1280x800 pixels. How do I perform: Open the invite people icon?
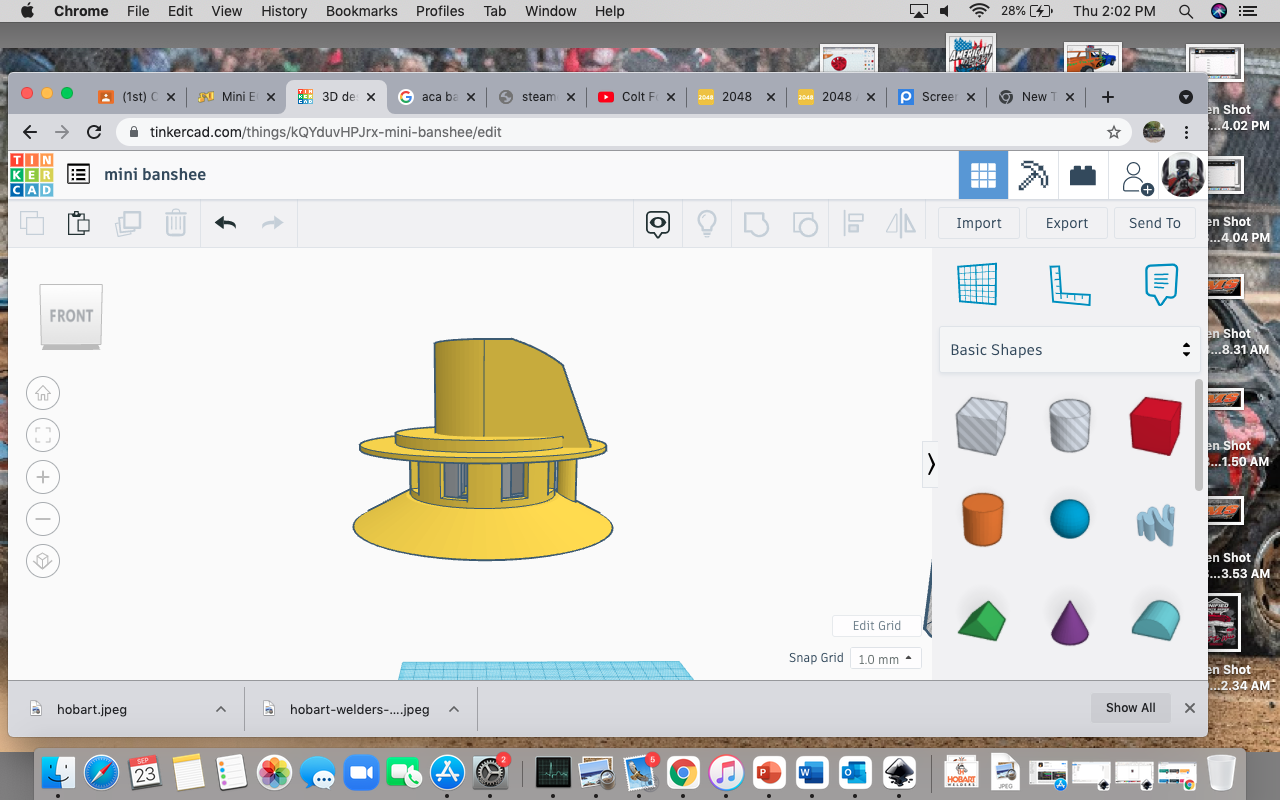point(1136,176)
